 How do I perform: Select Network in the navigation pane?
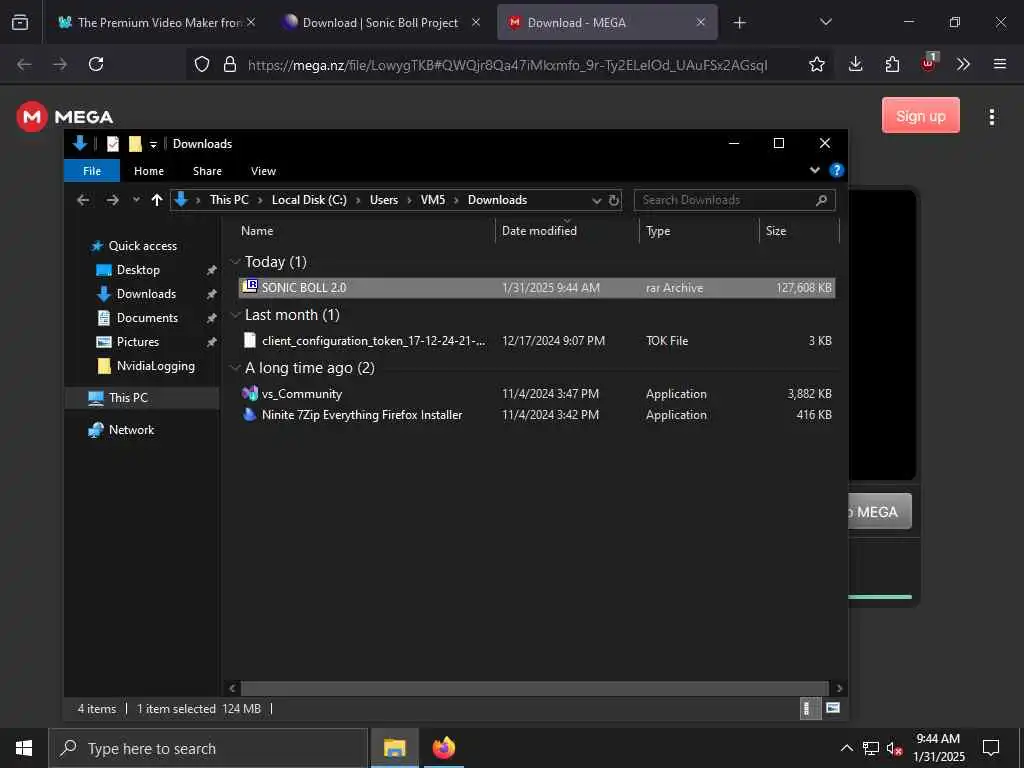131,430
